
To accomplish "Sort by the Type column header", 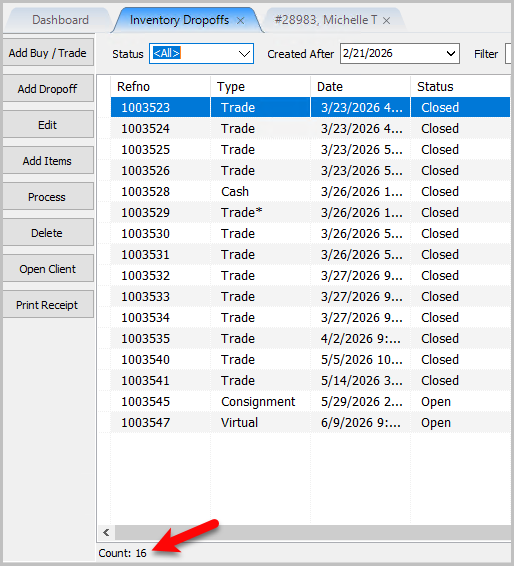I will 260,87.
